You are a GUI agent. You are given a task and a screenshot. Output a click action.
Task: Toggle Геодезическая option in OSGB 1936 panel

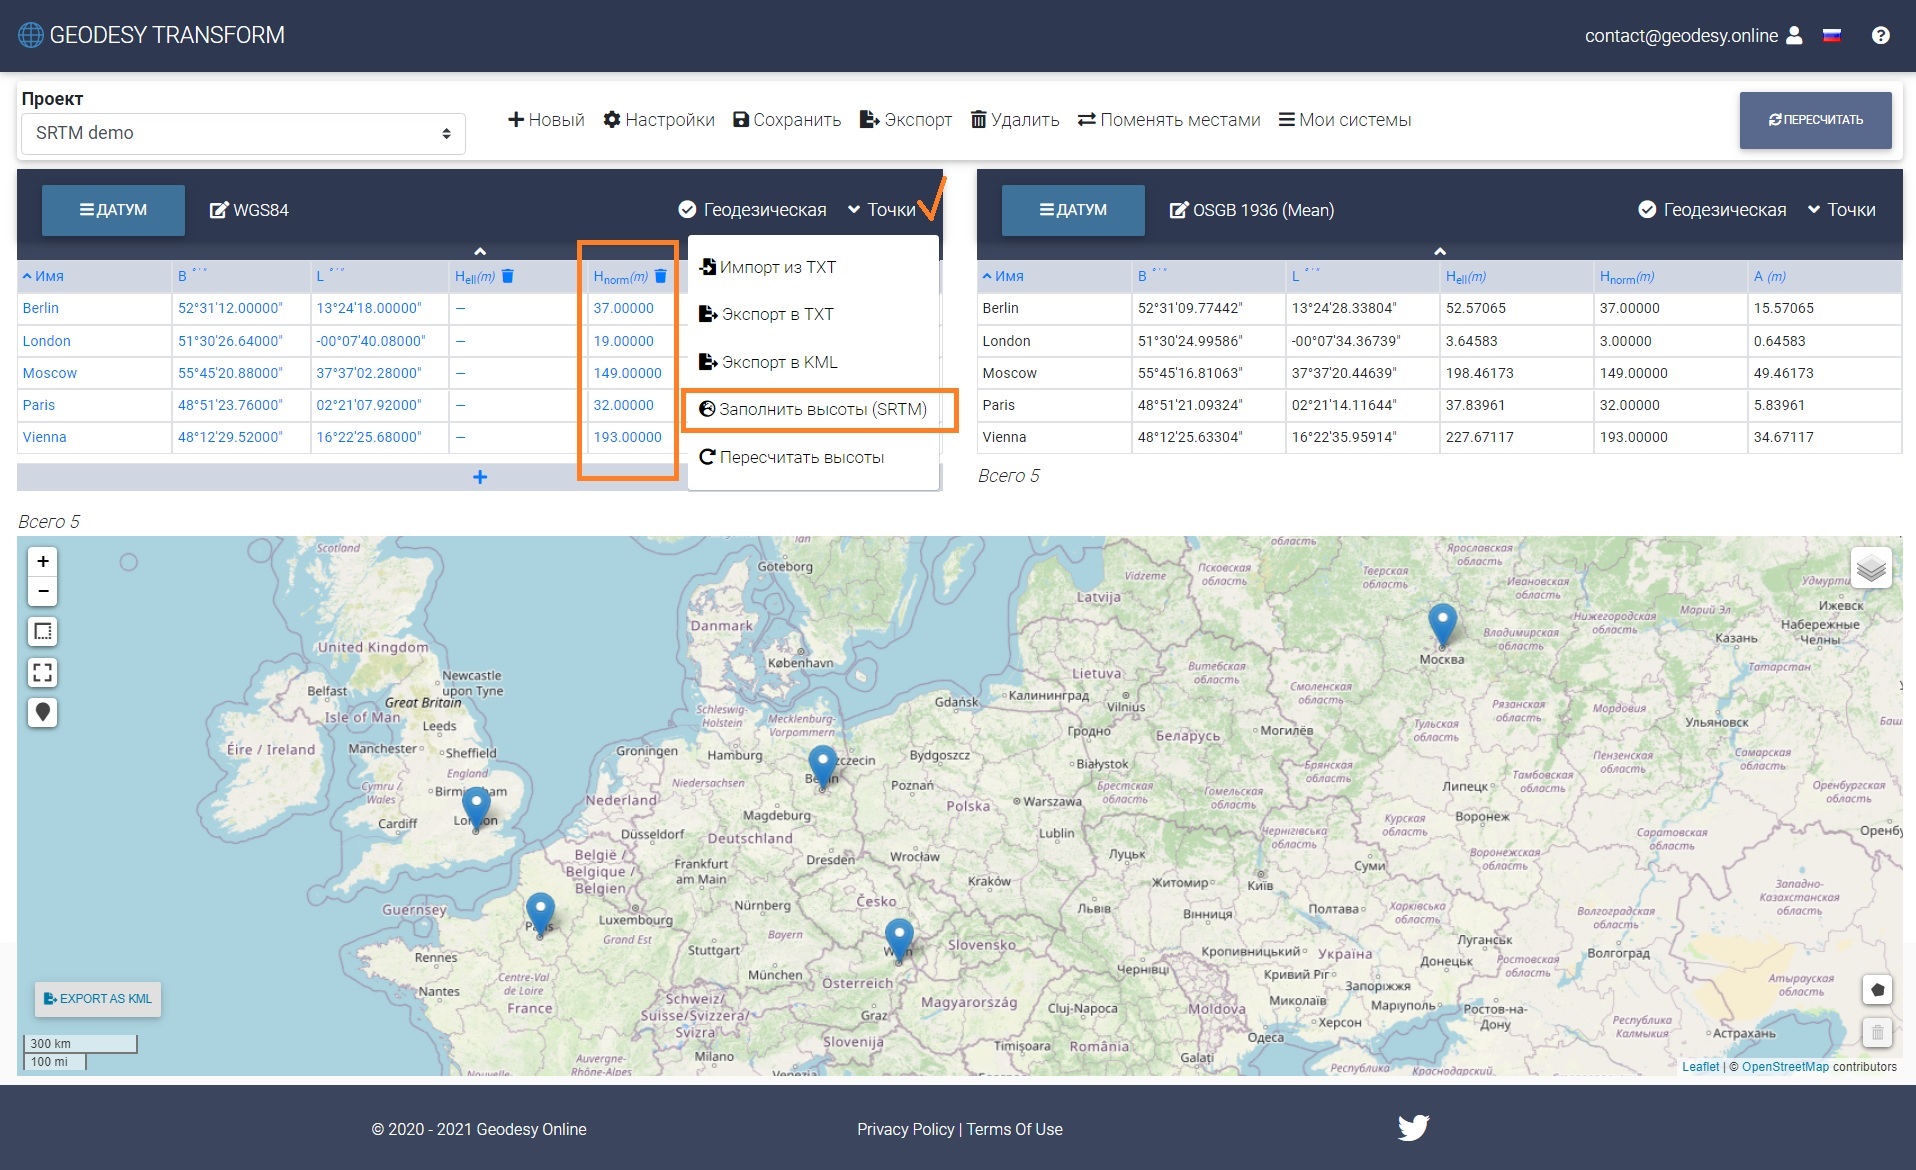pyautogui.click(x=1712, y=210)
